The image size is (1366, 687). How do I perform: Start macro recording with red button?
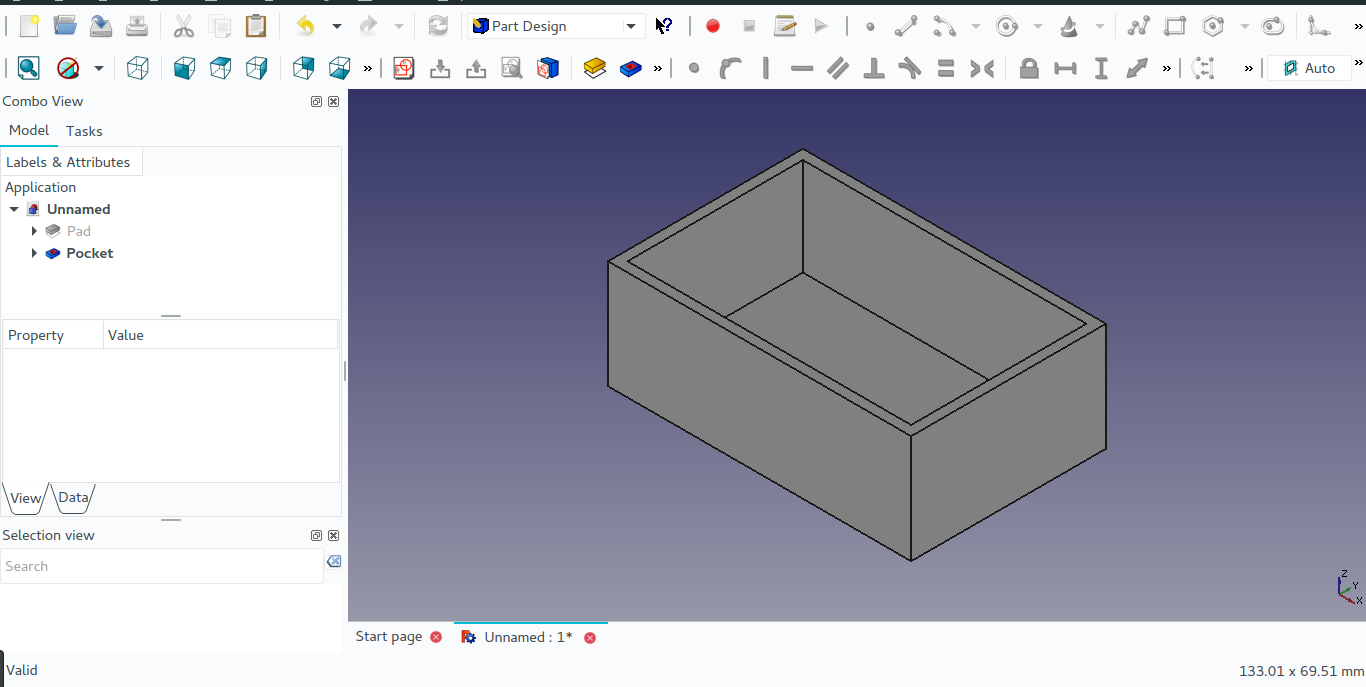tap(713, 26)
